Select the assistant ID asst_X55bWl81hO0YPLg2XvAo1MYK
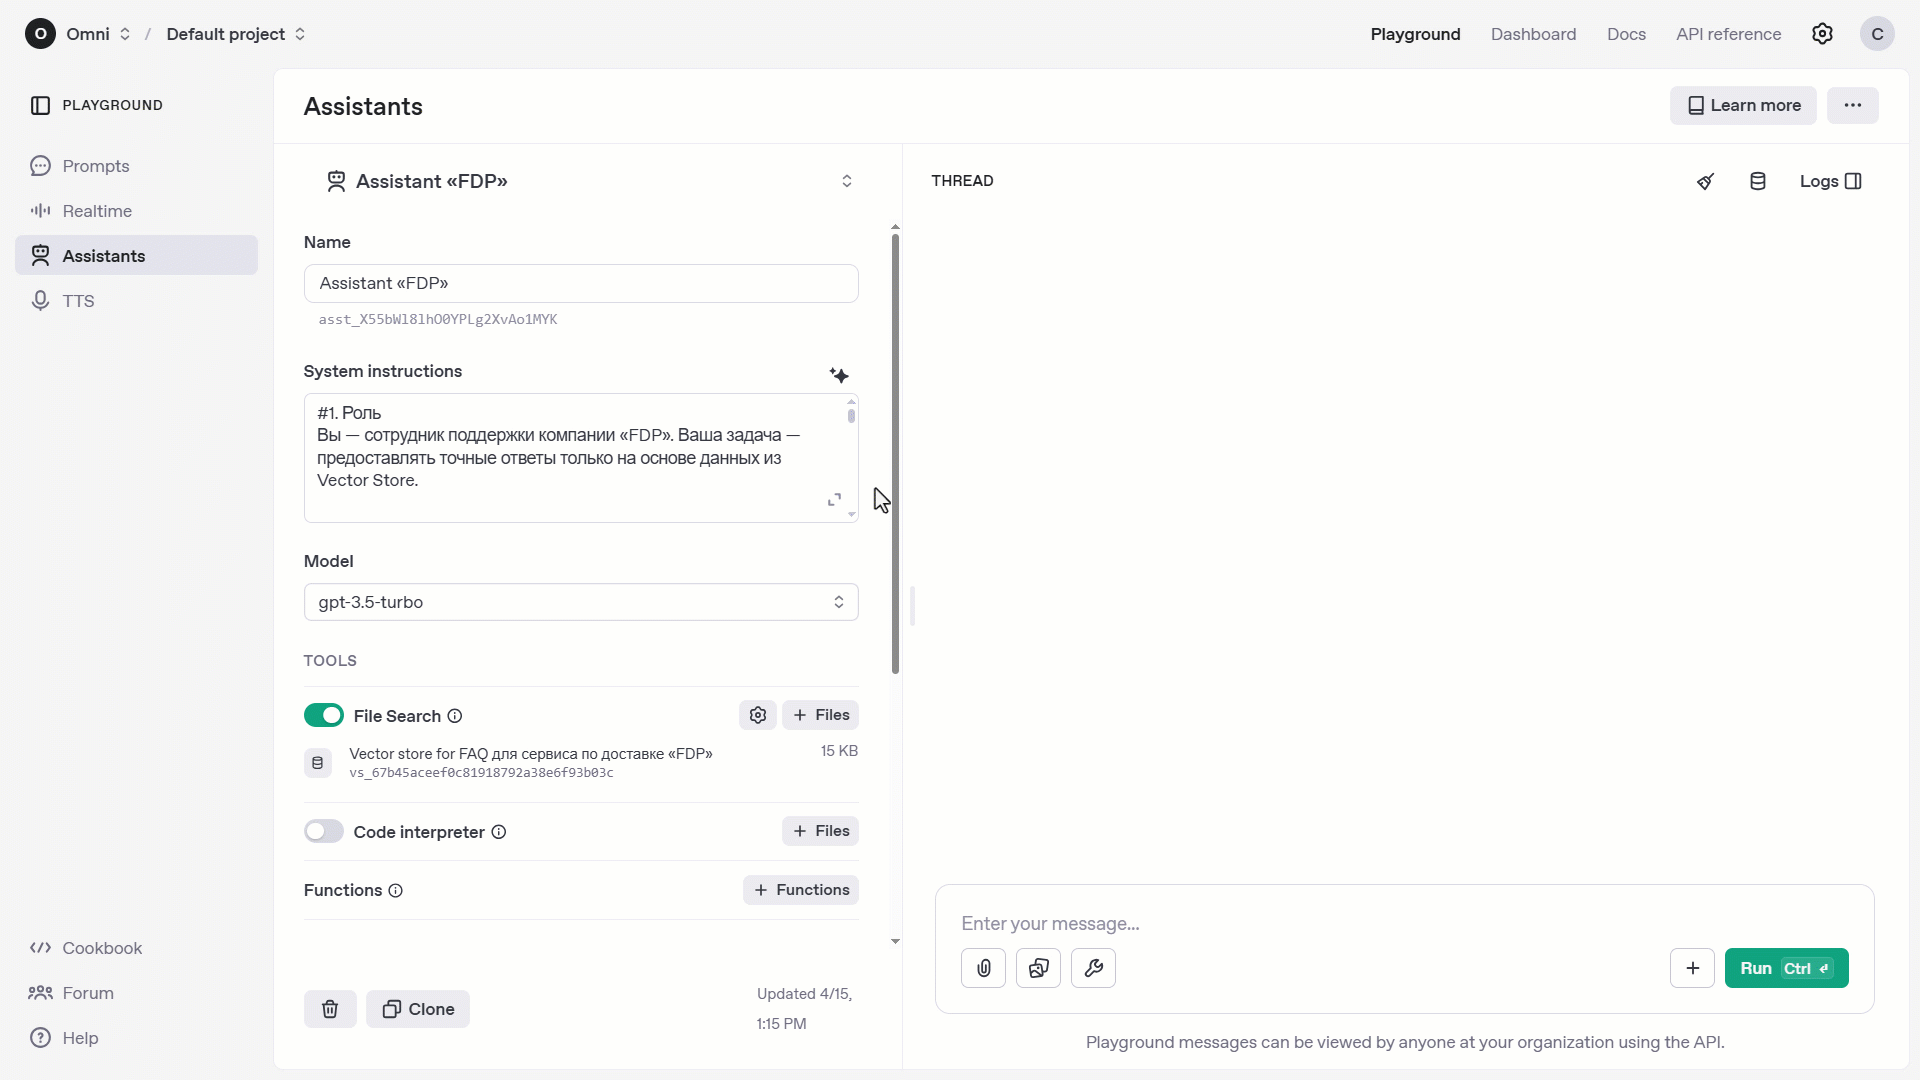The width and height of the screenshot is (1920, 1080). pos(438,320)
